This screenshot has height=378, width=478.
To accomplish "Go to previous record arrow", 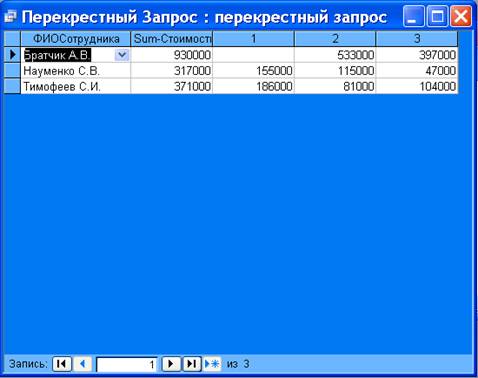I will [83, 364].
